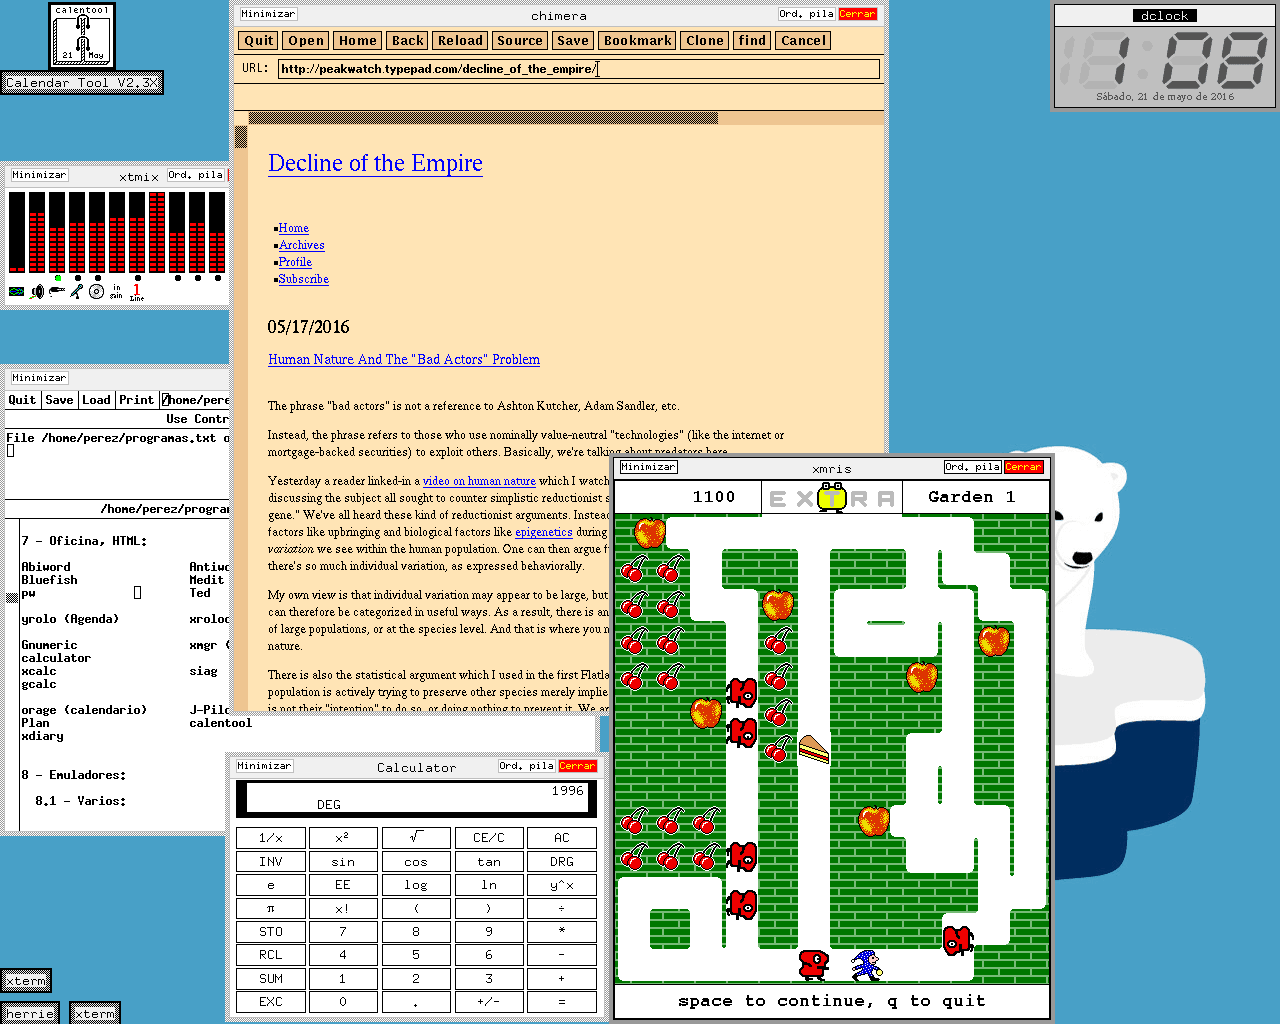
Task: Click the equals button in Calculator
Action: tap(562, 1001)
